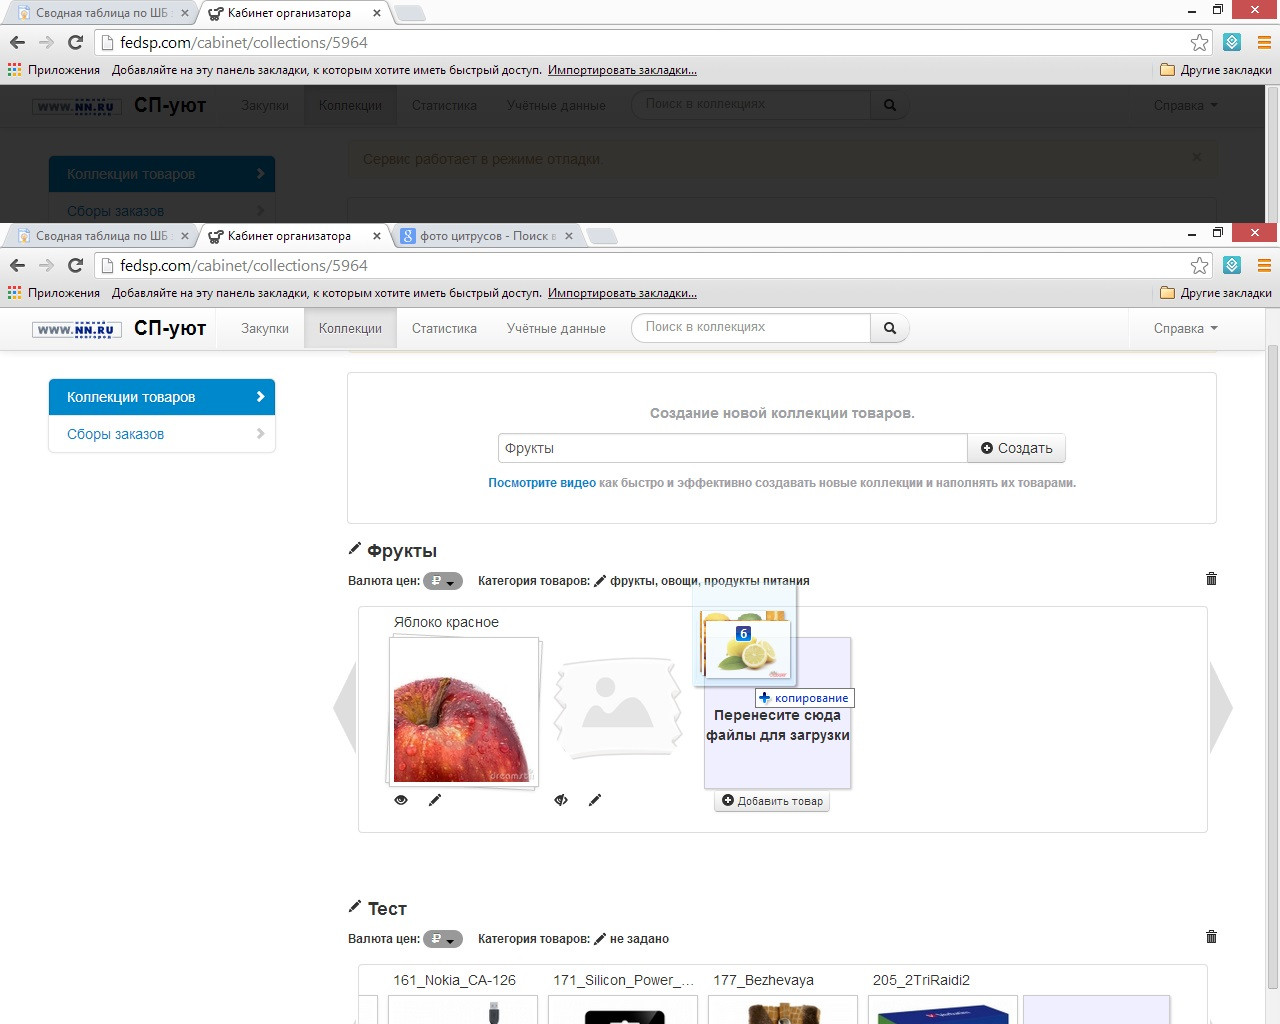Click the NN.RU logo in front window

[77, 329]
